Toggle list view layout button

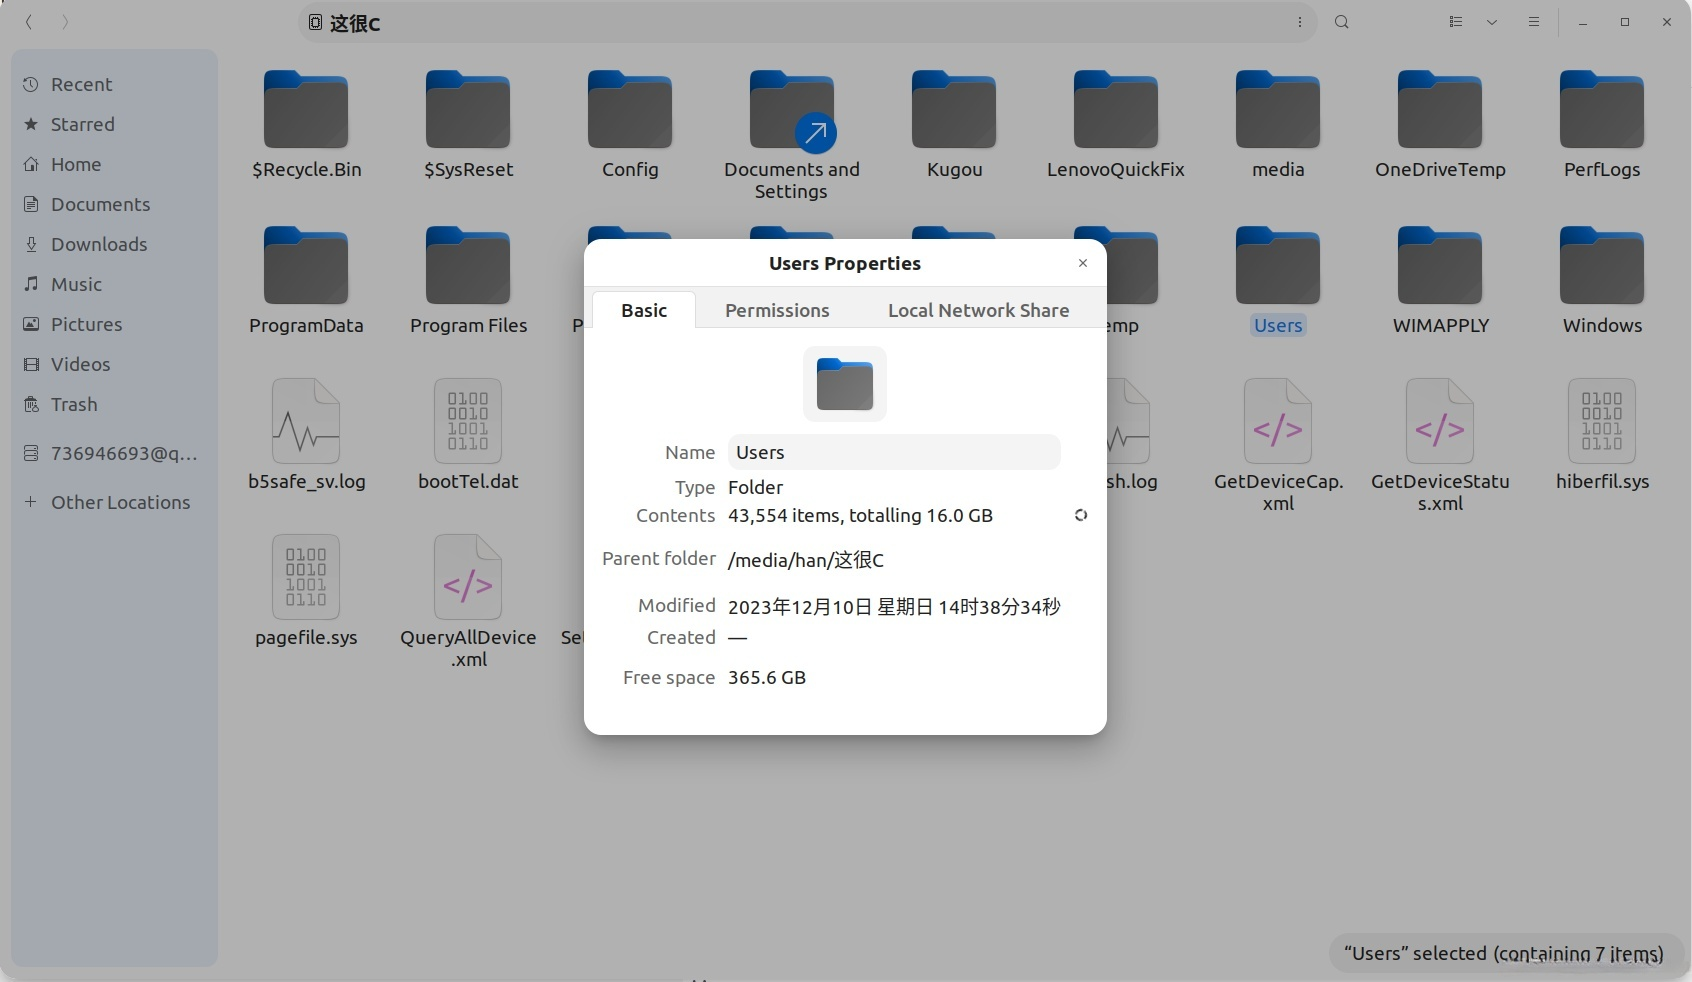tap(1456, 22)
